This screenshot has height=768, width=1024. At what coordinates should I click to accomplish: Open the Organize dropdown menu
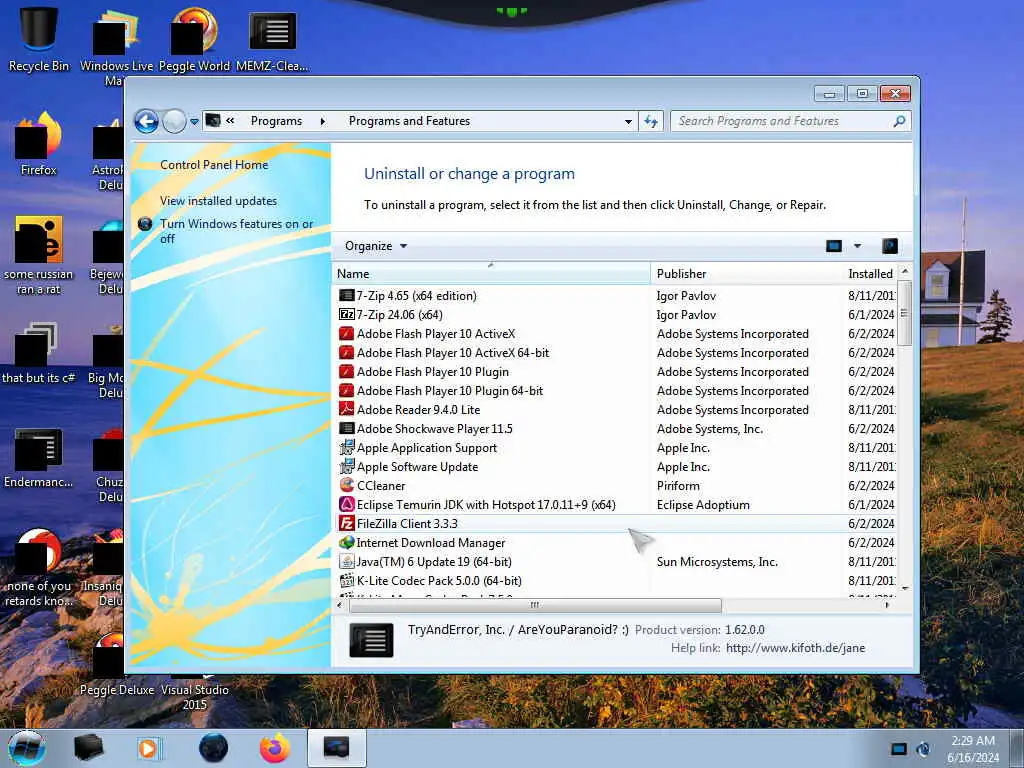(x=376, y=246)
